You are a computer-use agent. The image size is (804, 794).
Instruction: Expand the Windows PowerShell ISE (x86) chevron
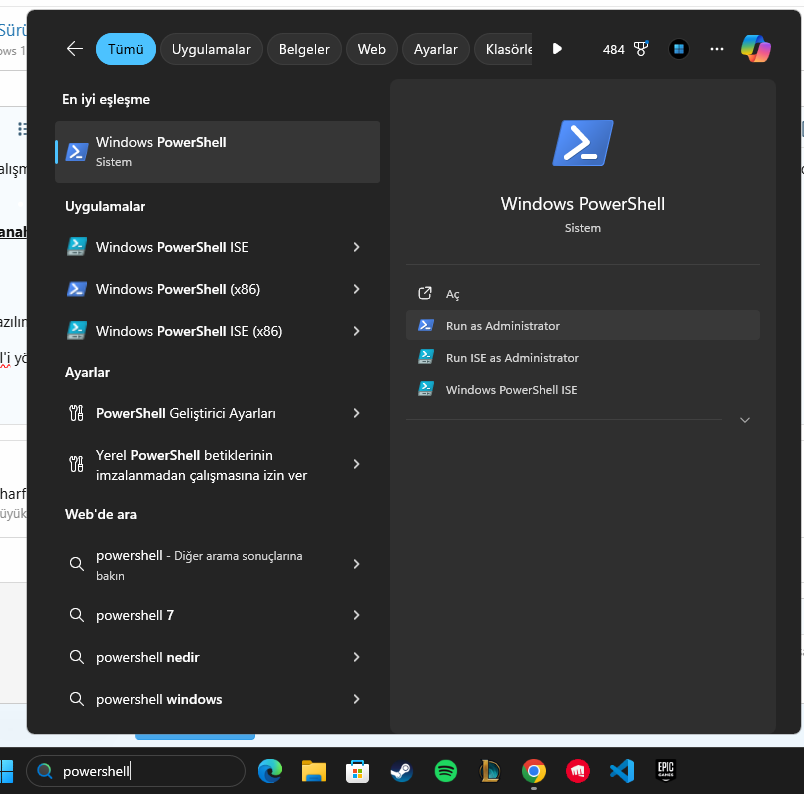click(356, 331)
